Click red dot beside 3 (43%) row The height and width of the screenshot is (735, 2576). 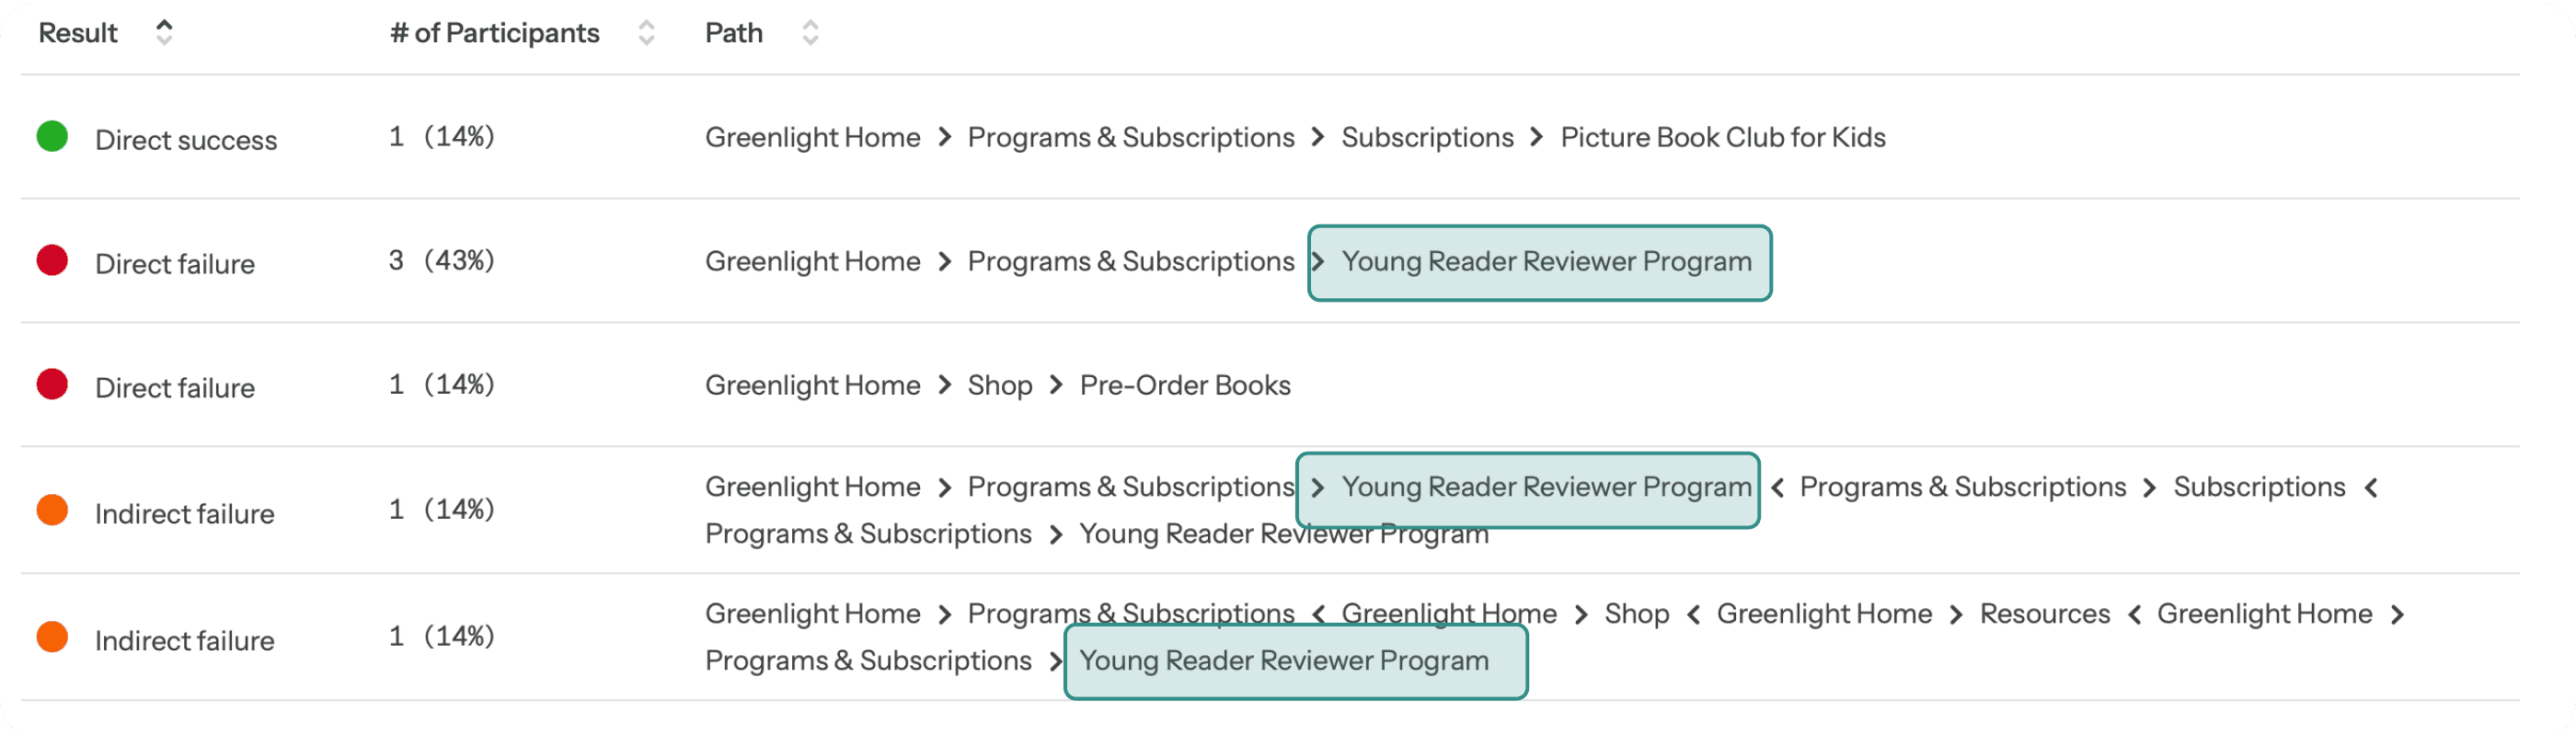coord(52,260)
